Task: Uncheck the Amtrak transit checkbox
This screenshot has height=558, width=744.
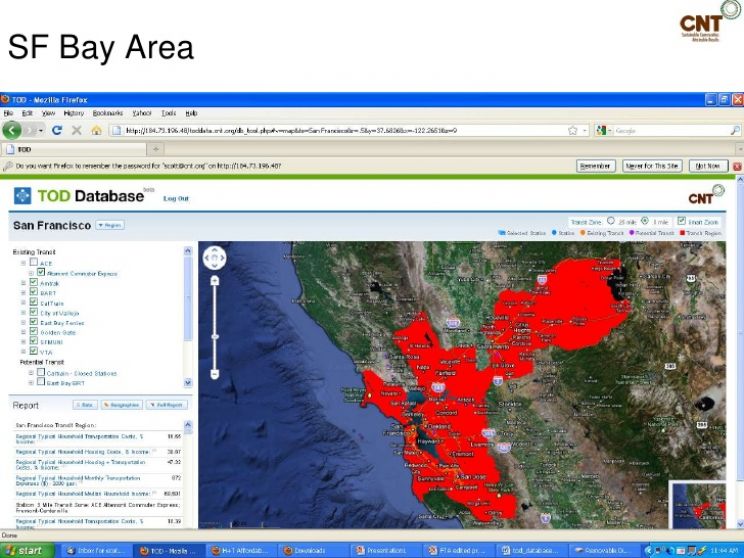Action: tap(34, 282)
